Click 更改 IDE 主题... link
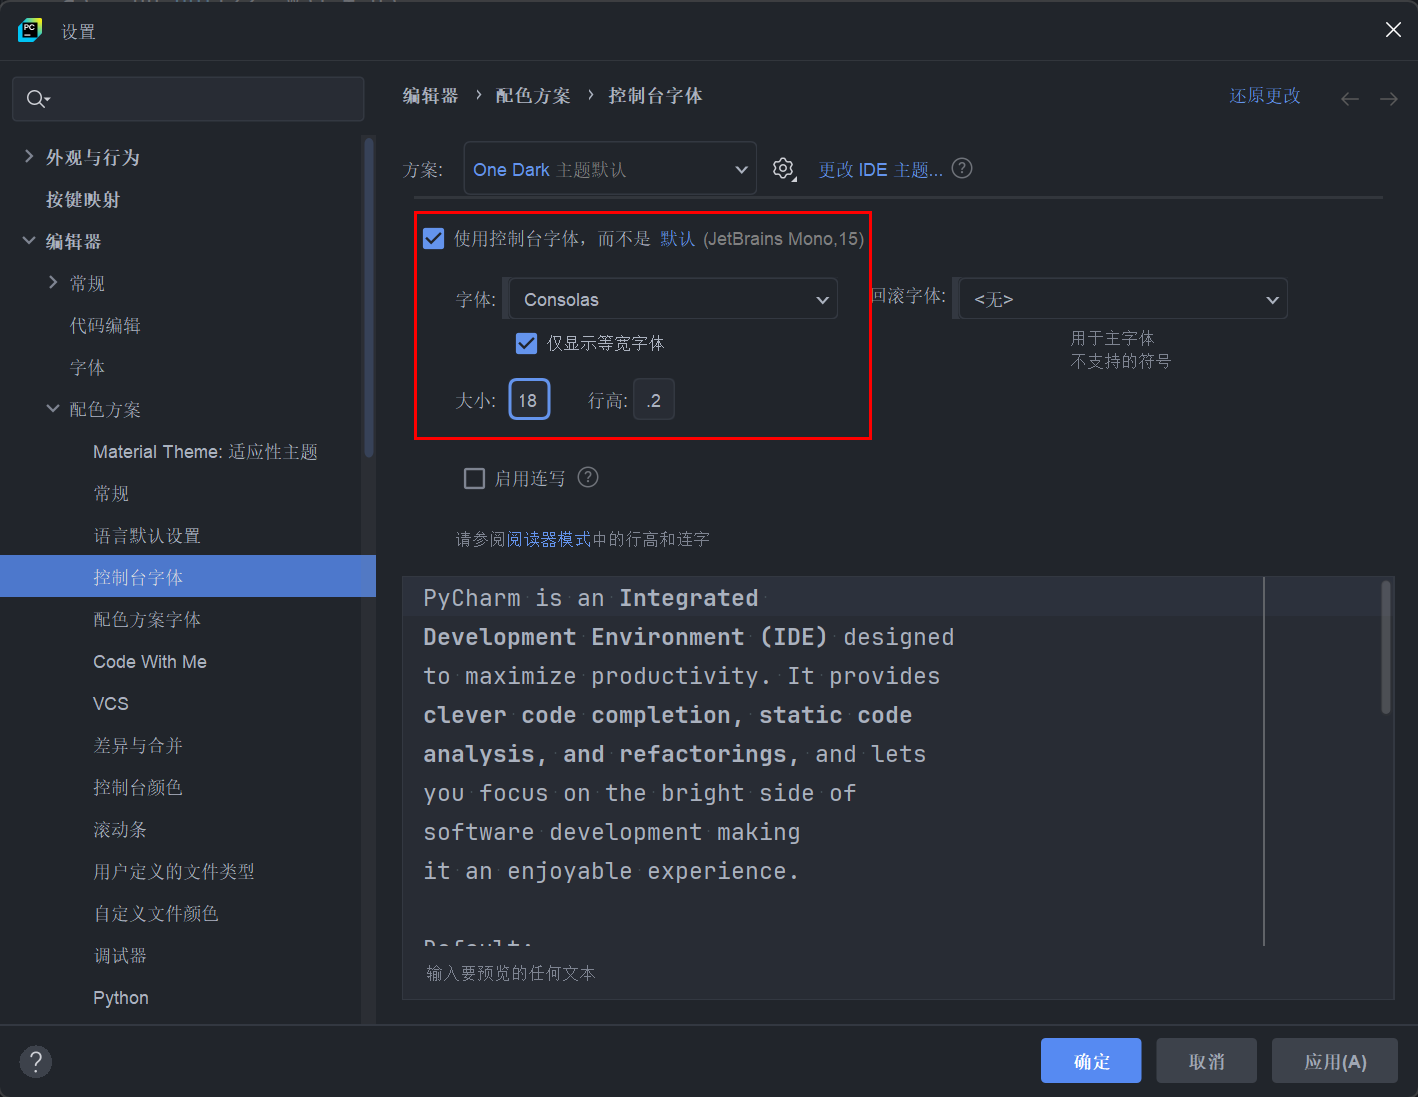The height and width of the screenshot is (1097, 1418). pyautogui.click(x=880, y=169)
